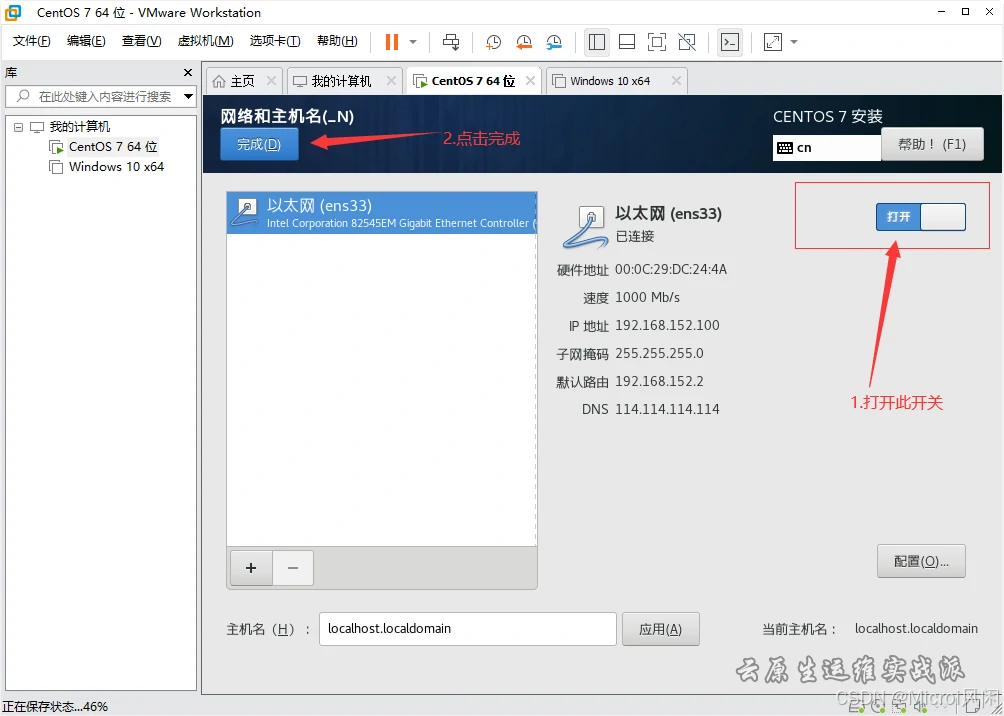Click the 完成(D) done button

tap(259, 144)
